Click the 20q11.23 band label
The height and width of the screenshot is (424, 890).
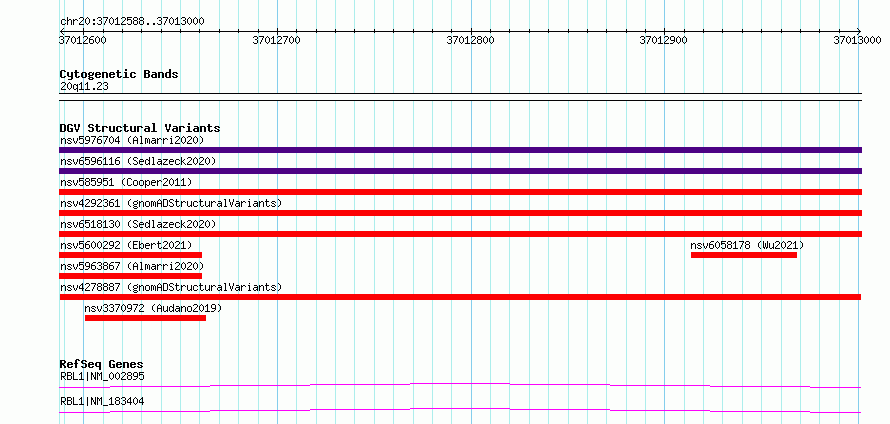click(84, 87)
